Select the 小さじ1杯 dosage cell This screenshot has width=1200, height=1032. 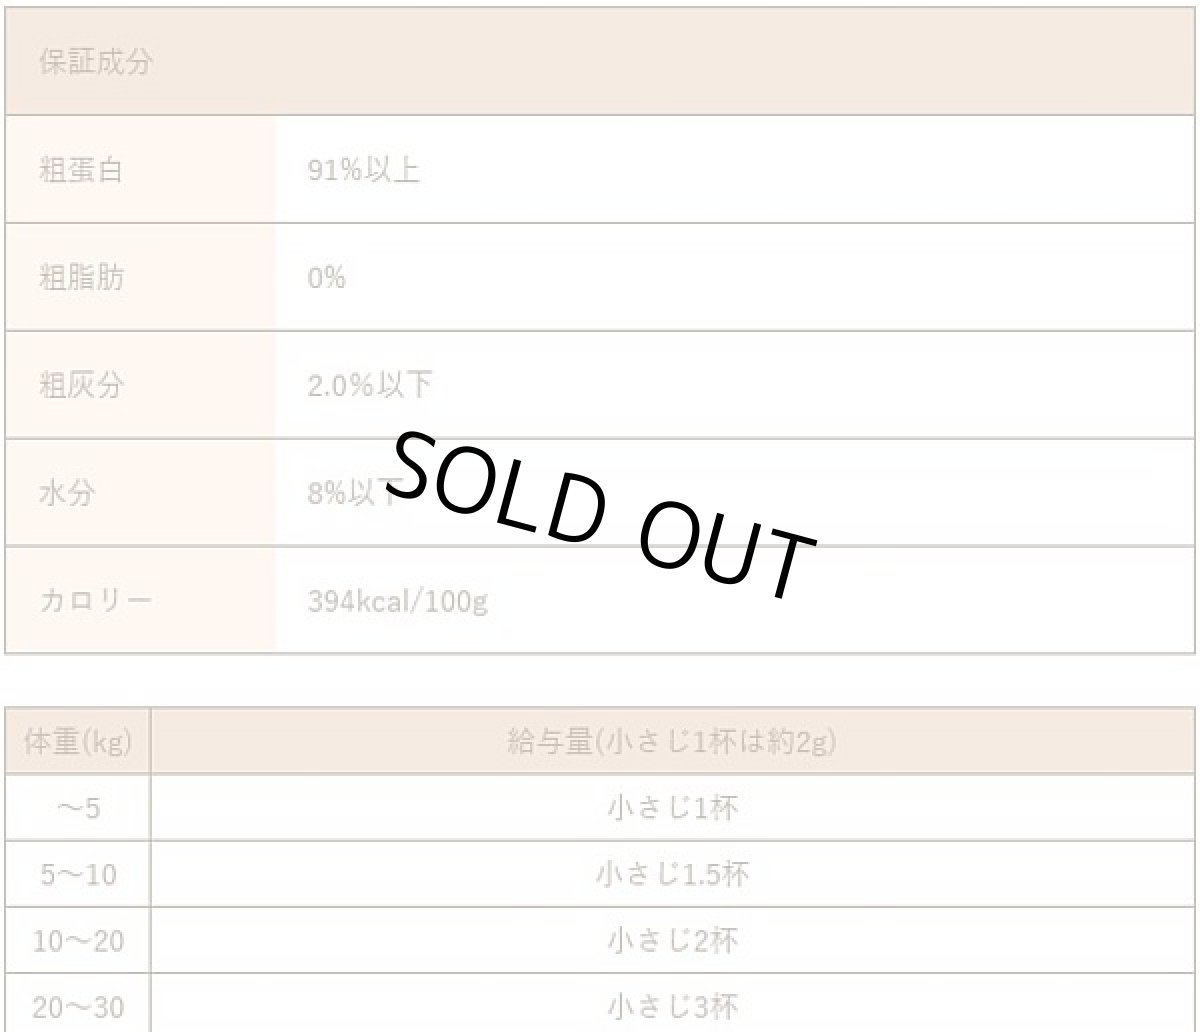pos(672,808)
